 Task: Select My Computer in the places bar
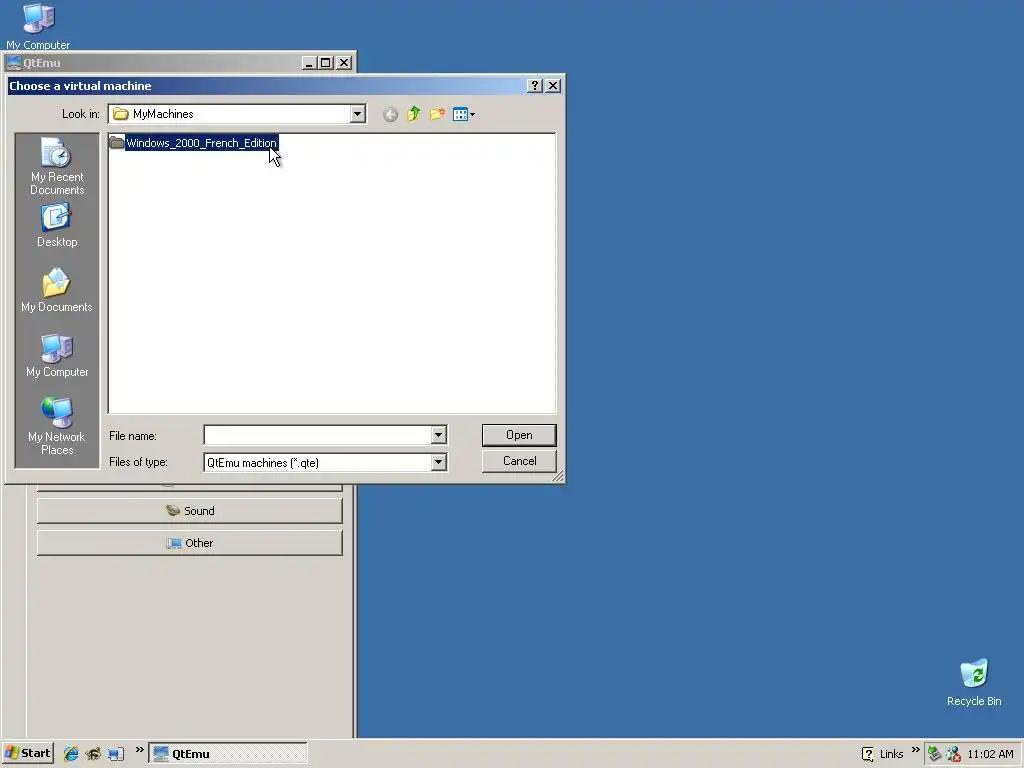pos(57,355)
